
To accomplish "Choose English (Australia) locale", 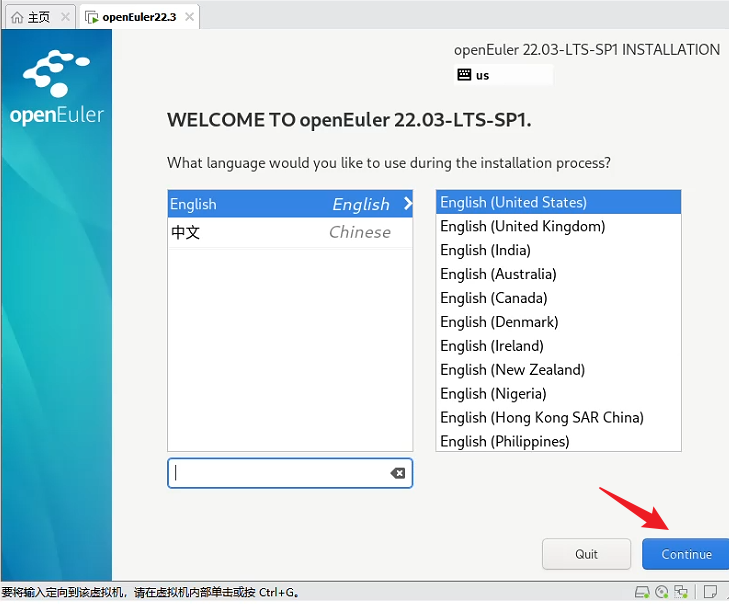I will 558,274.
